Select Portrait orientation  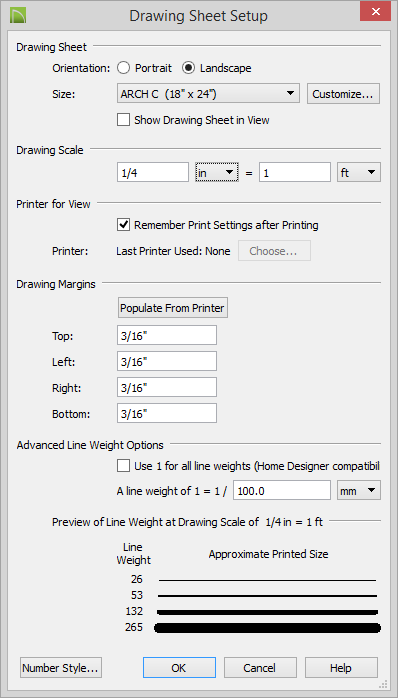tap(123, 68)
